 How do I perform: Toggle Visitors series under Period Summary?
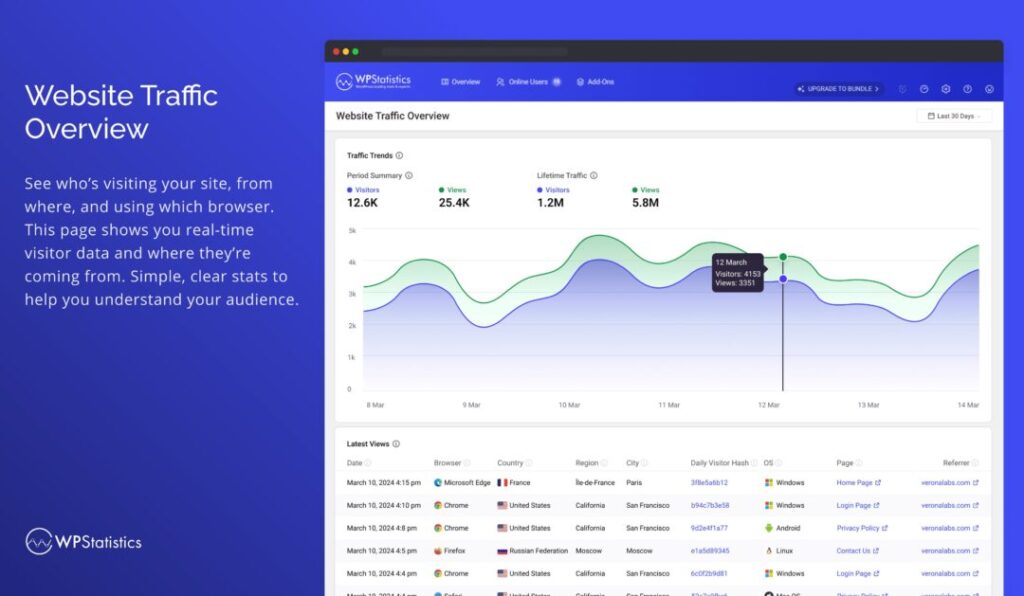[x=364, y=190]
